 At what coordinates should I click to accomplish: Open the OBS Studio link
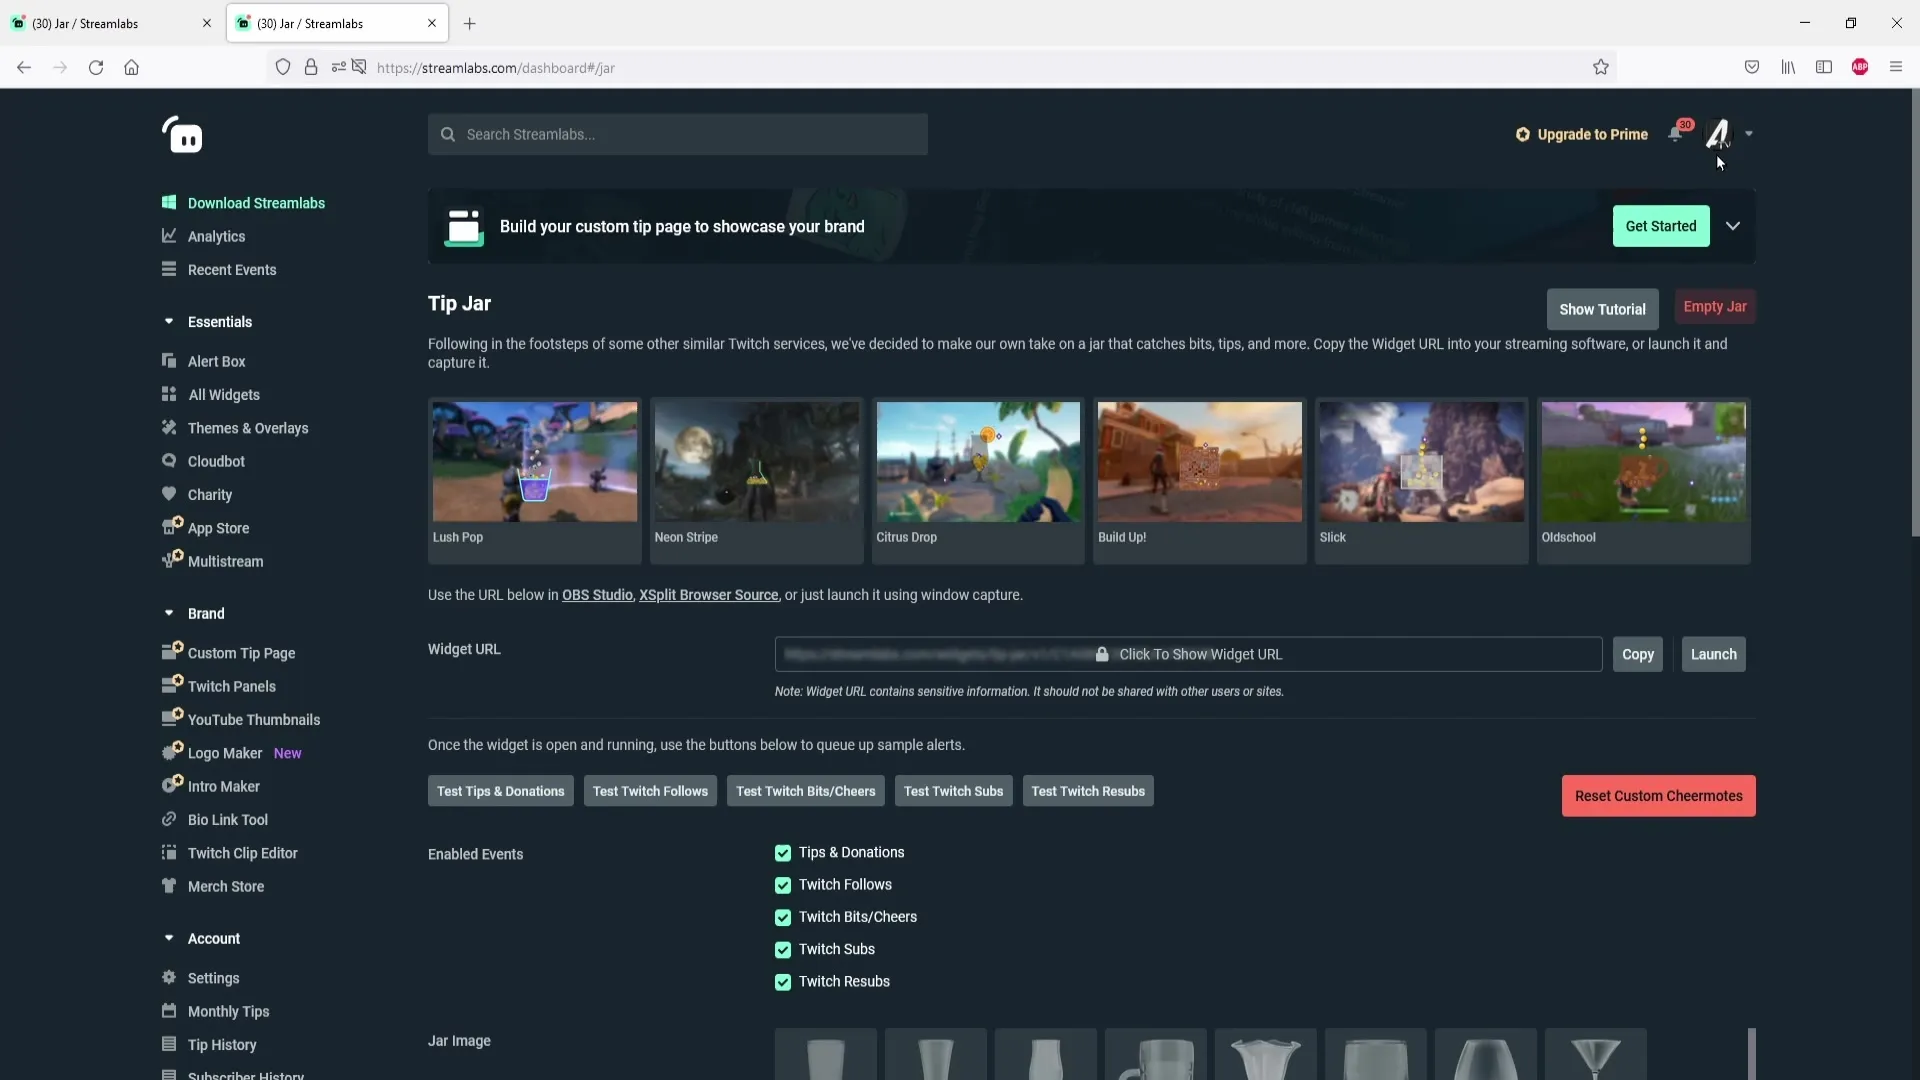click(597, 595)
